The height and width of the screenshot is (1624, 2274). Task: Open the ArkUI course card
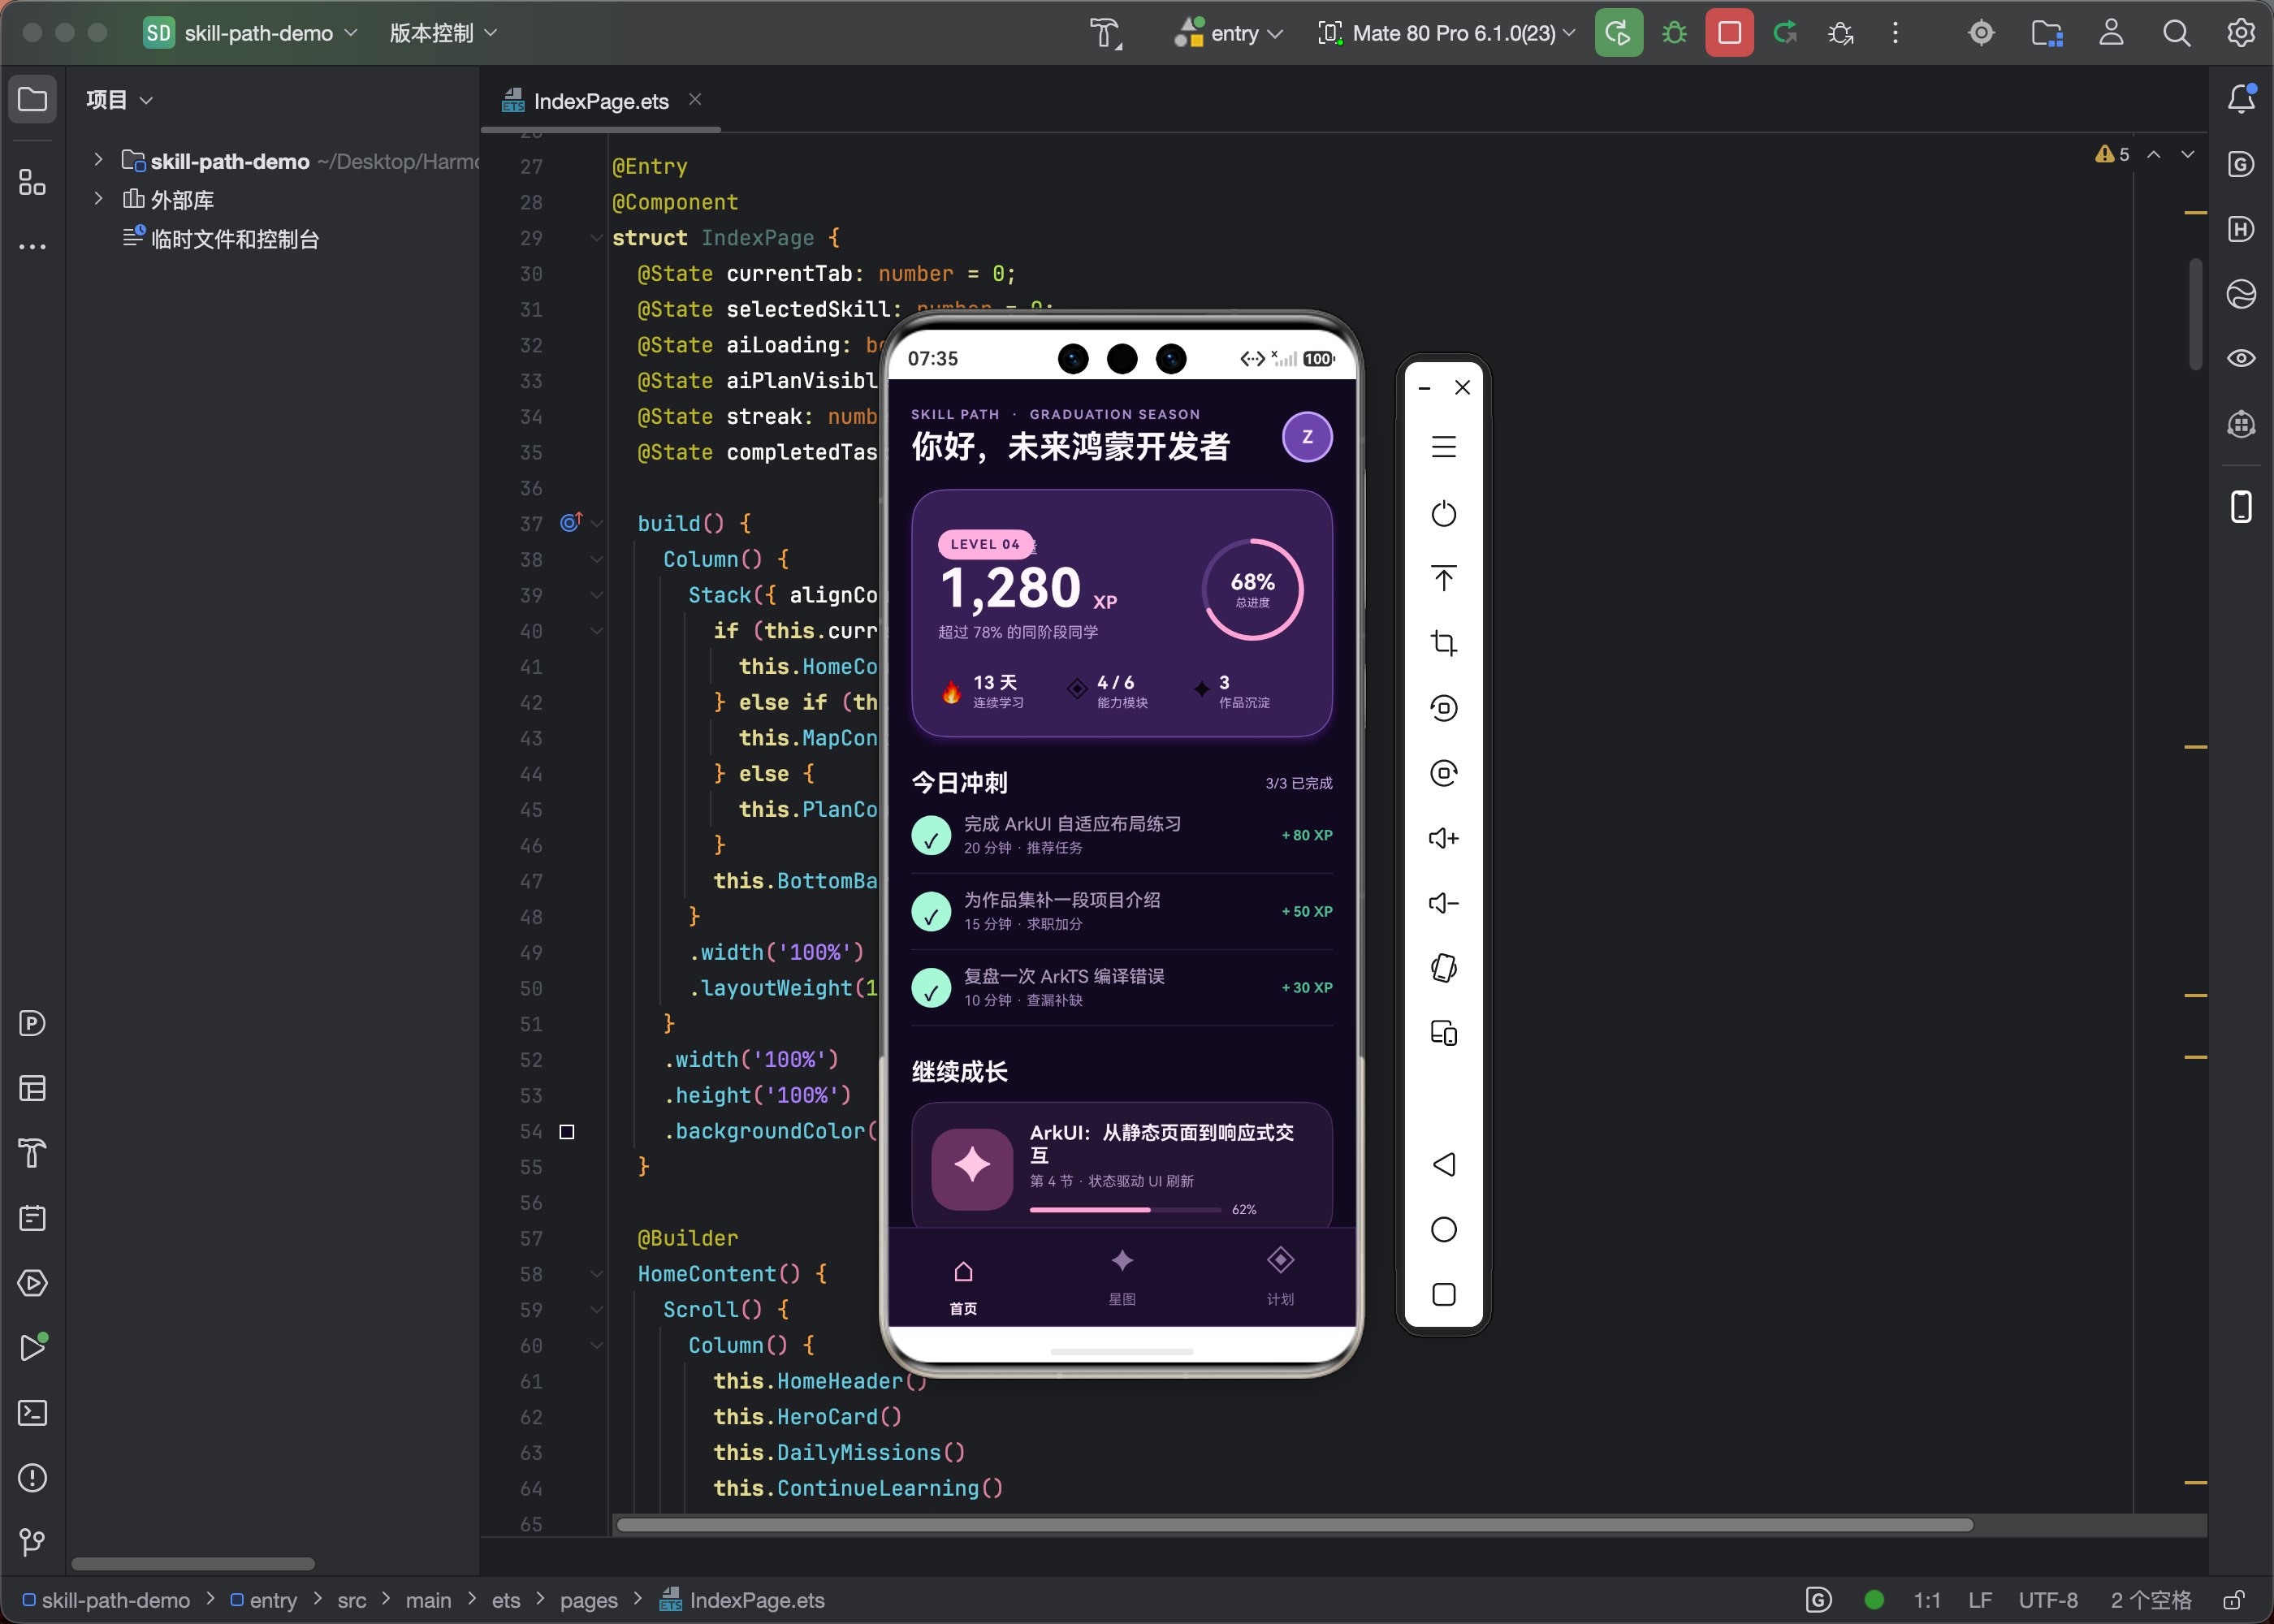coord(1121,1166)
